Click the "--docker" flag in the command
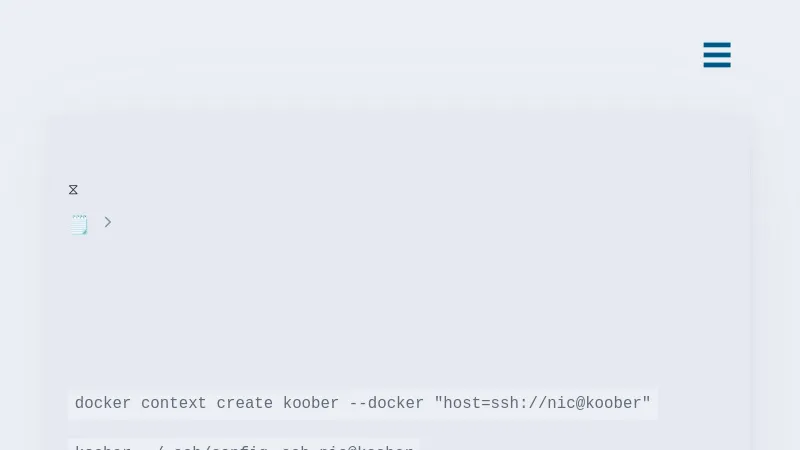Image resolution: width=800 pixels, height=450 pixels. (x=387, y=404)
